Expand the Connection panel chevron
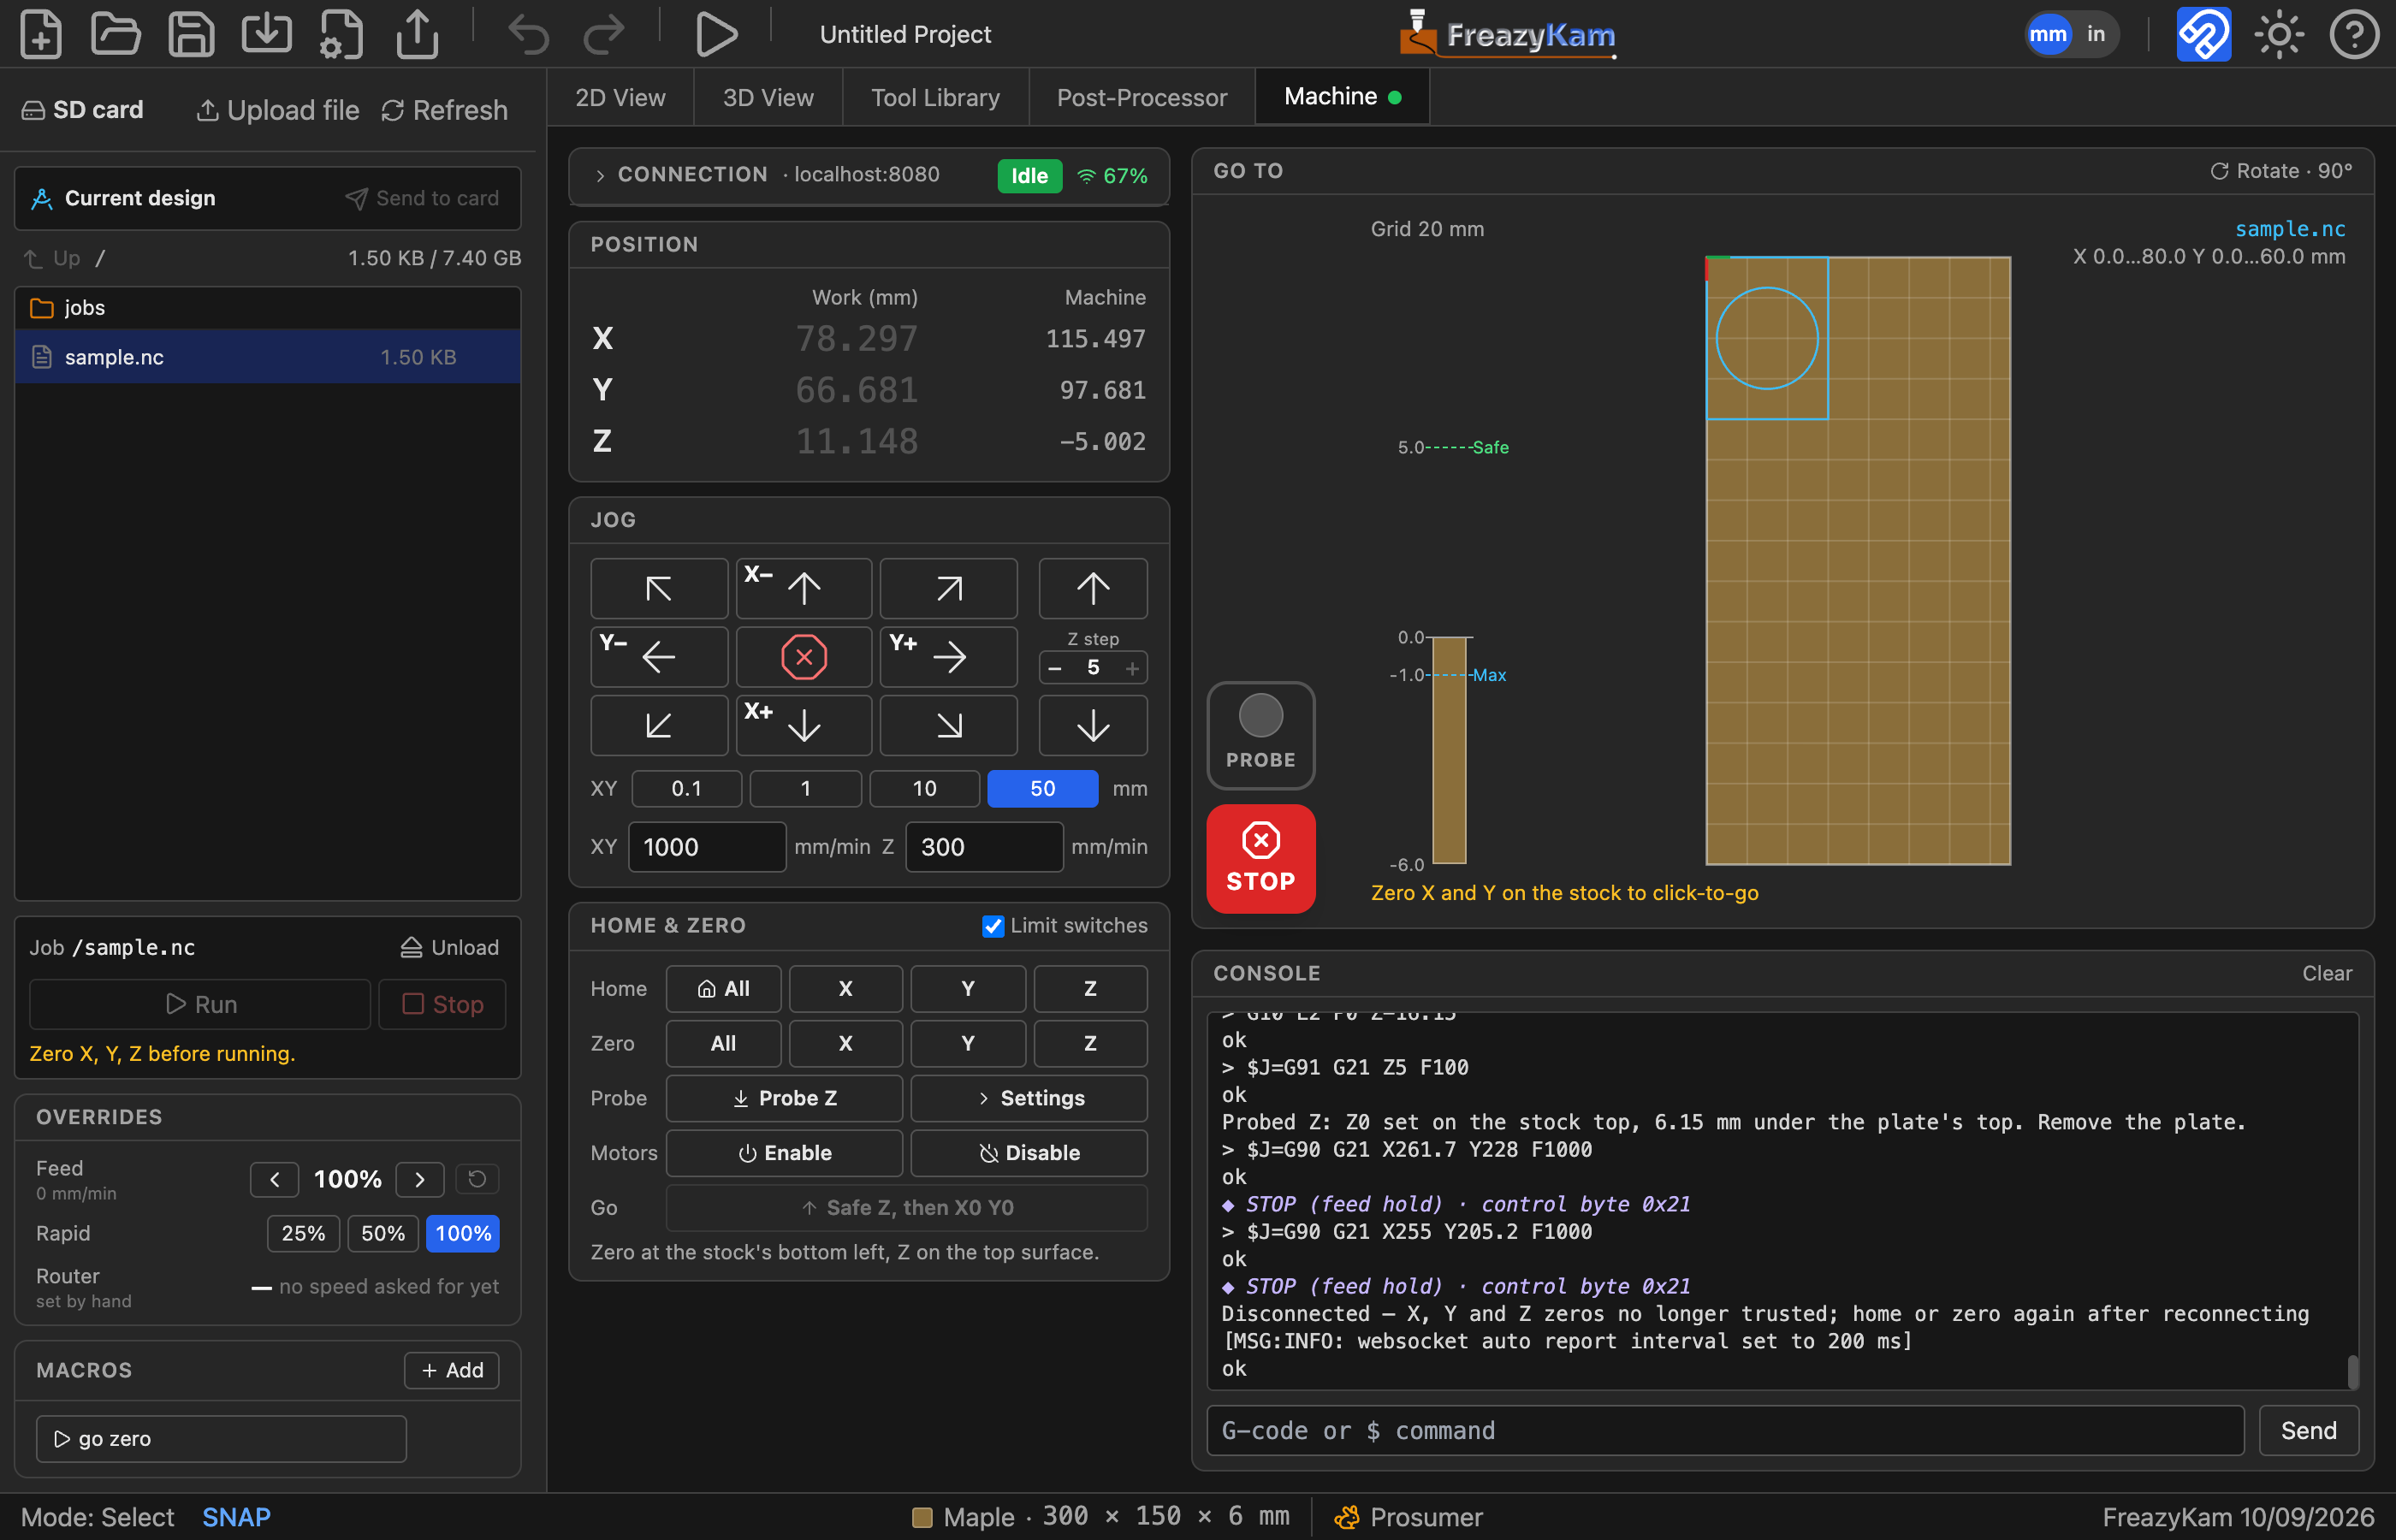Screen dimensions: 2396x1540 pyautogui.click(x=600, y=175)
